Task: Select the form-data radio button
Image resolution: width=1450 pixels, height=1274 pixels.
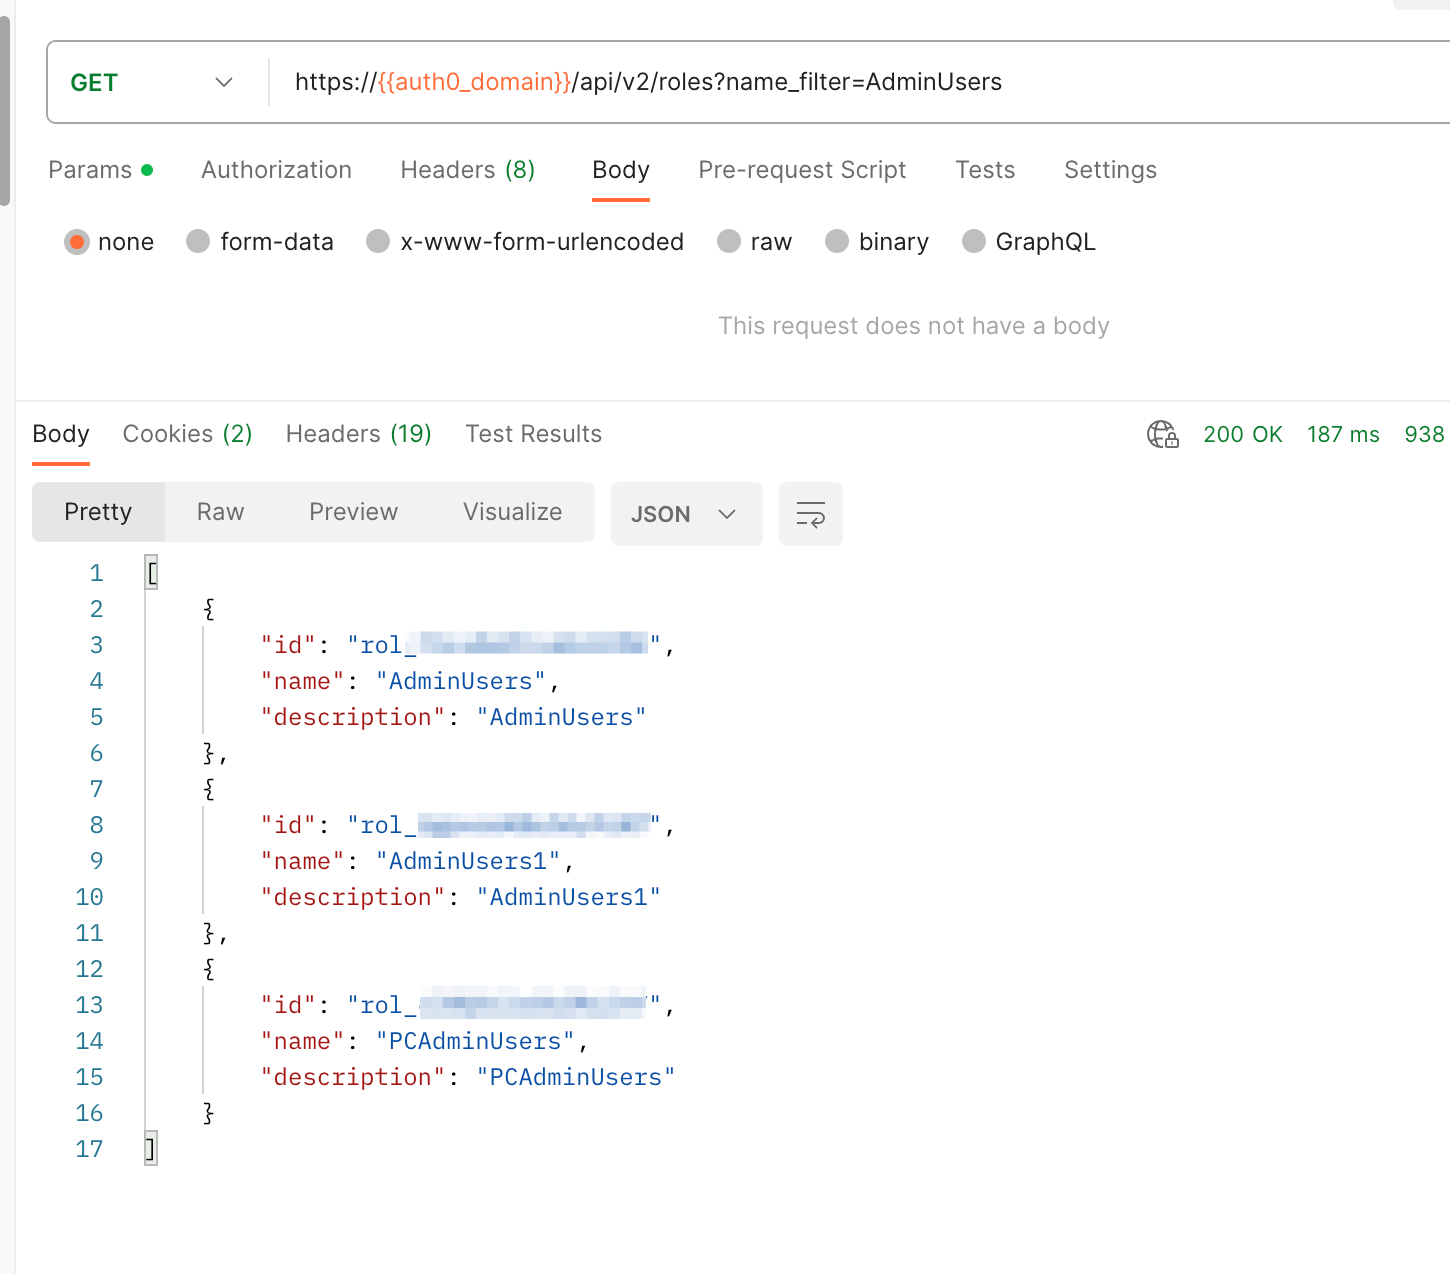Action: [198, 242]
